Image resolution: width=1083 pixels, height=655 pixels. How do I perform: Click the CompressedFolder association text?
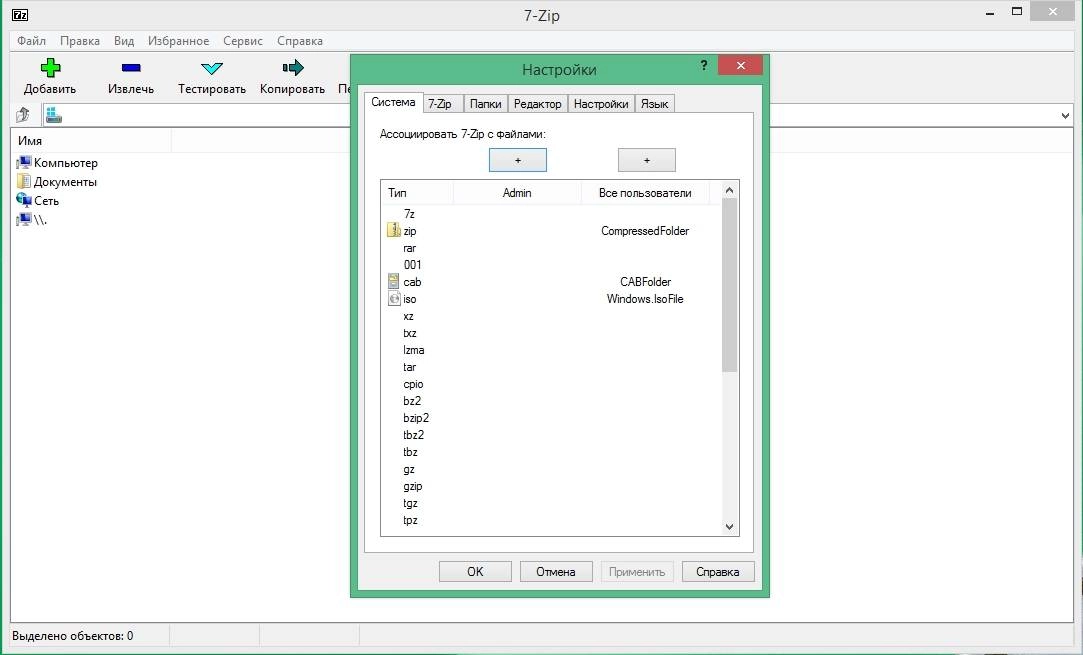pyautogui.click(x=645, y=231)
